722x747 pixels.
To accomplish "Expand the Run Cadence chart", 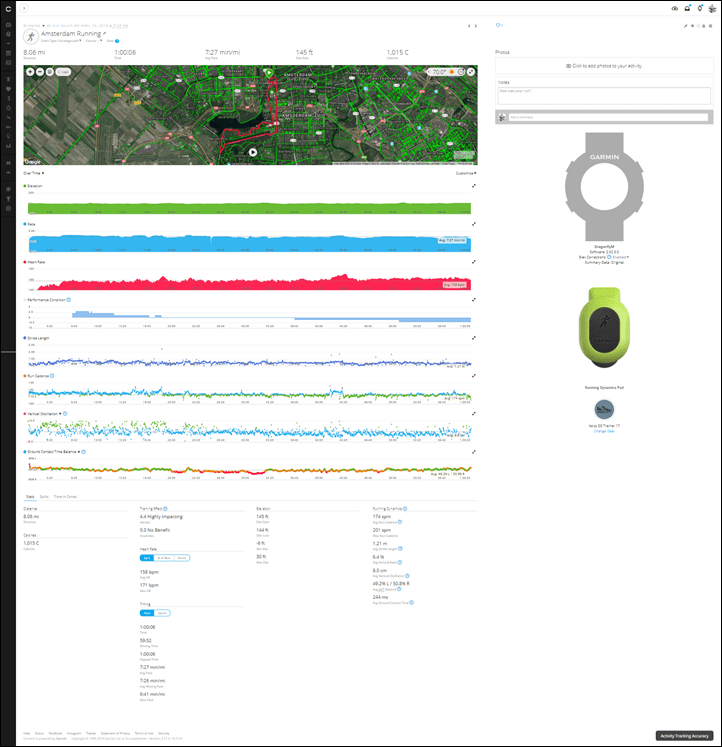I will coord(474,376).
